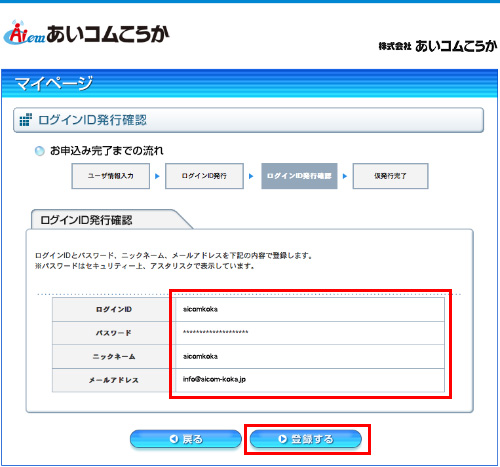The image size is (500, 467).
Task: Click the arrow after ログインID発行 step
Action: (251, 176)
